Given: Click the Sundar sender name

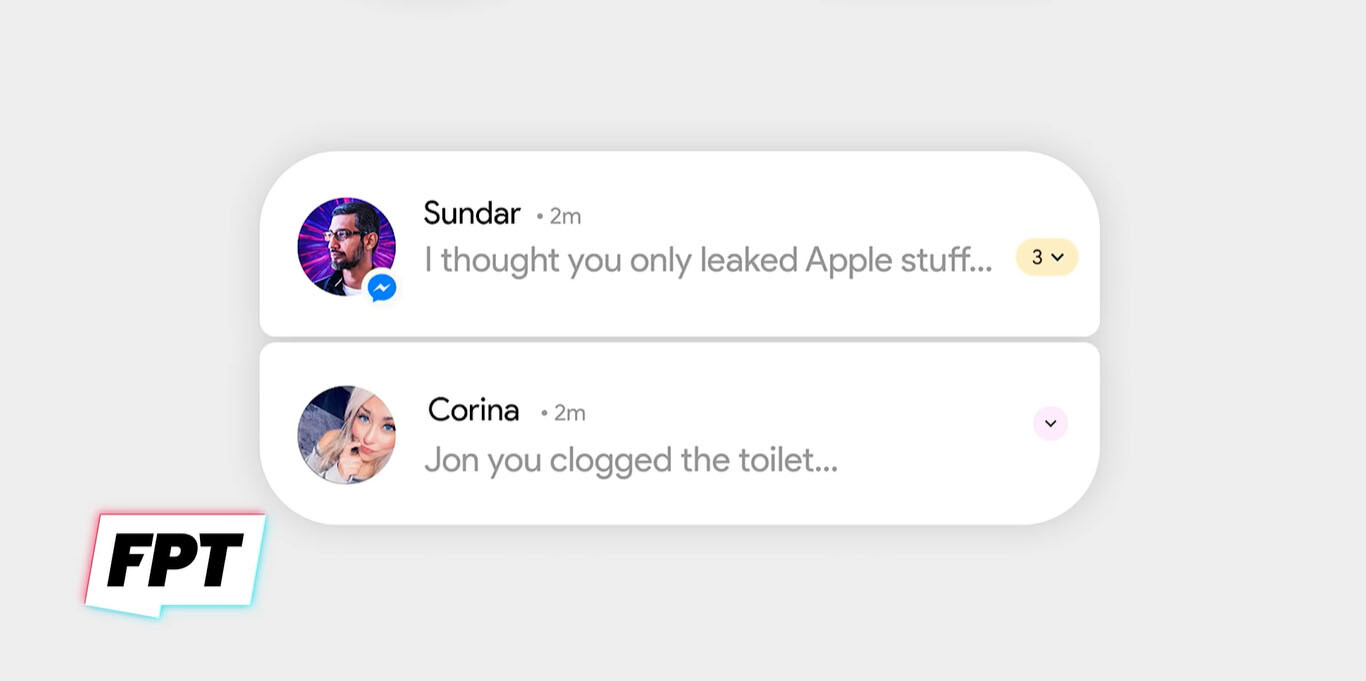Looking at the screenshot, I should click(x=471, y=213).
